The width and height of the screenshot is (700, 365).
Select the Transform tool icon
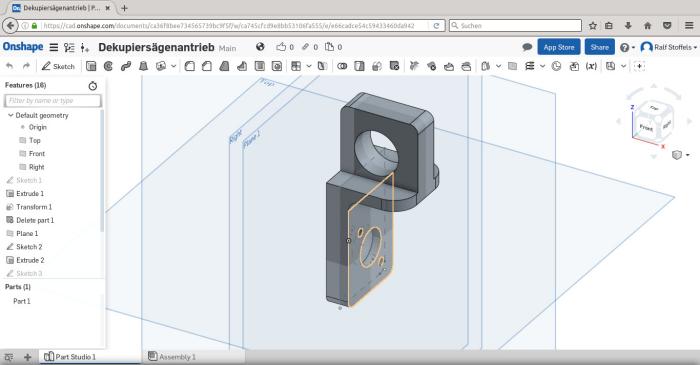click(x=377, y=66)
